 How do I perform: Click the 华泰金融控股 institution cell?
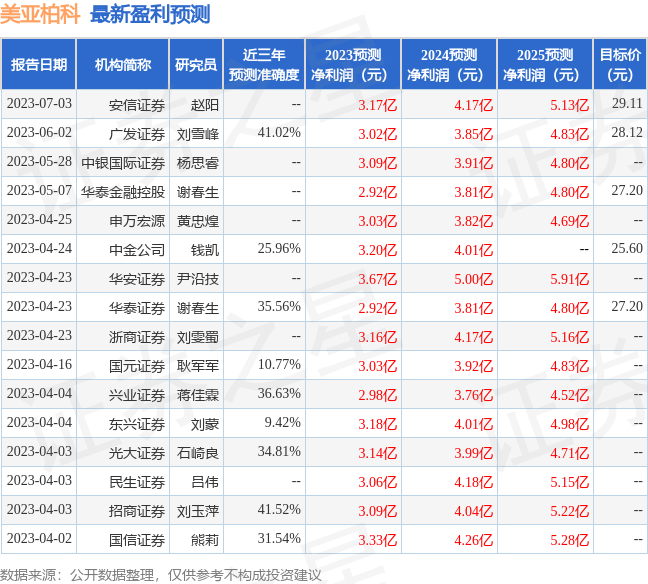tap(123, 192)
